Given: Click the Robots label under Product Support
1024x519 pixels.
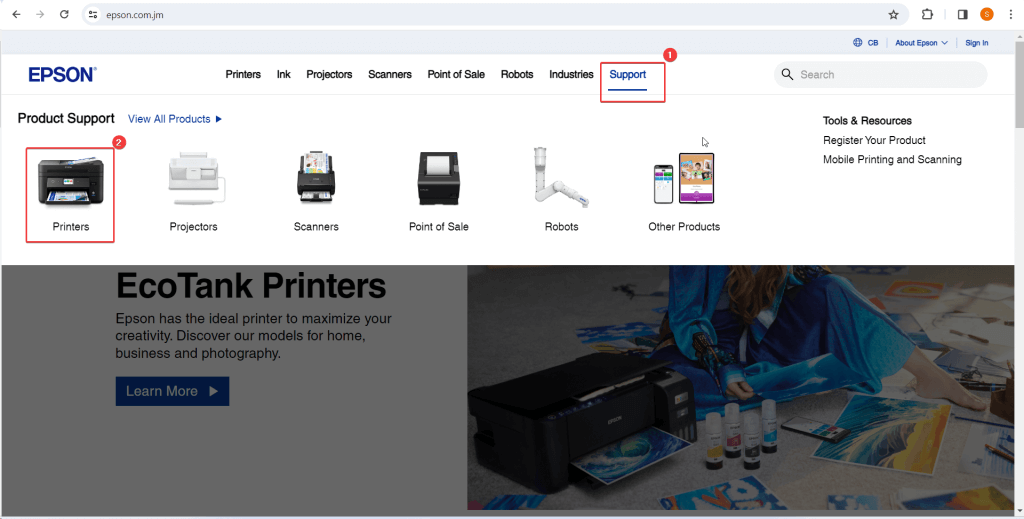Looking at the screenshot, I should (x=562, y=227).
